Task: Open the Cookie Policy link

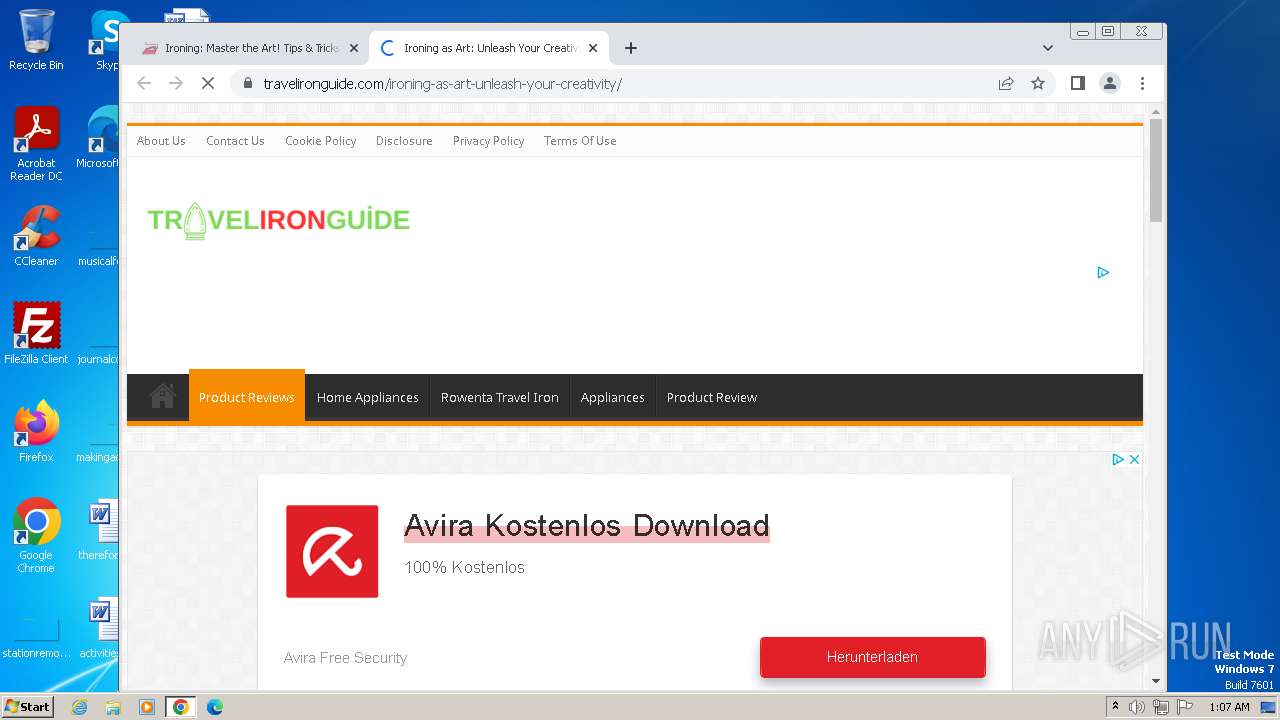Action: click(x=320, y=141)
